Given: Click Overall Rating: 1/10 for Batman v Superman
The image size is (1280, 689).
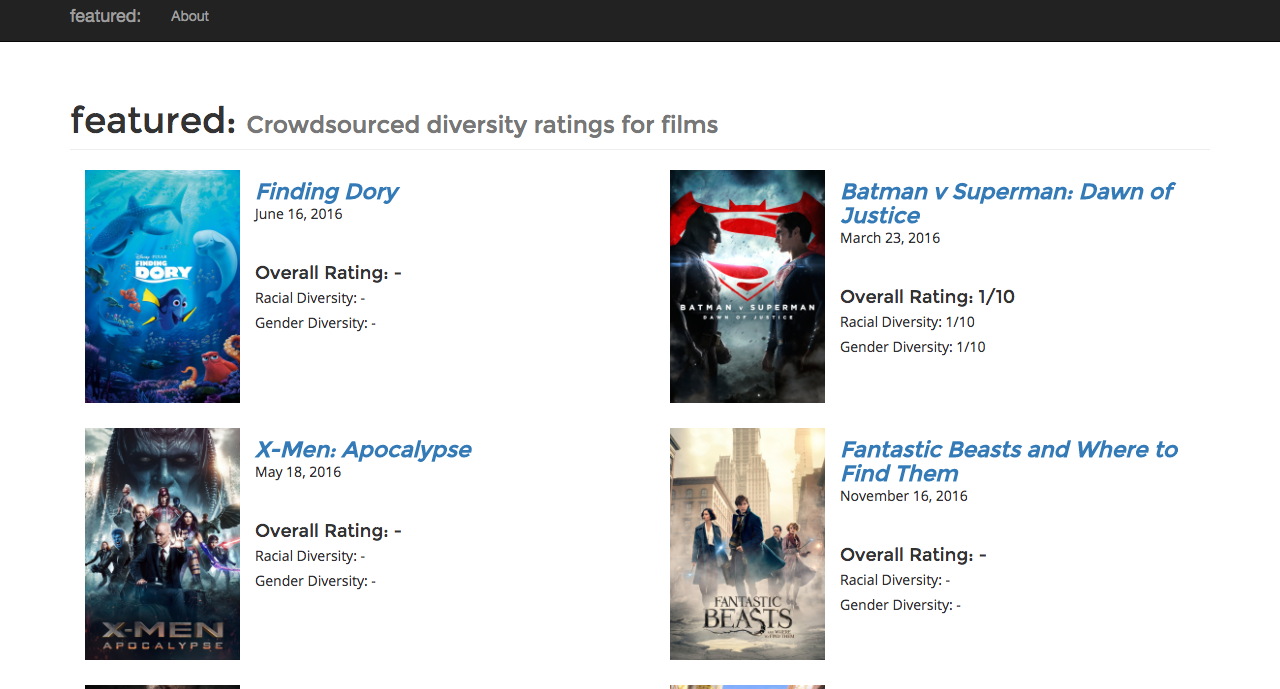Looking at the screenshot, I should [927, 297].
